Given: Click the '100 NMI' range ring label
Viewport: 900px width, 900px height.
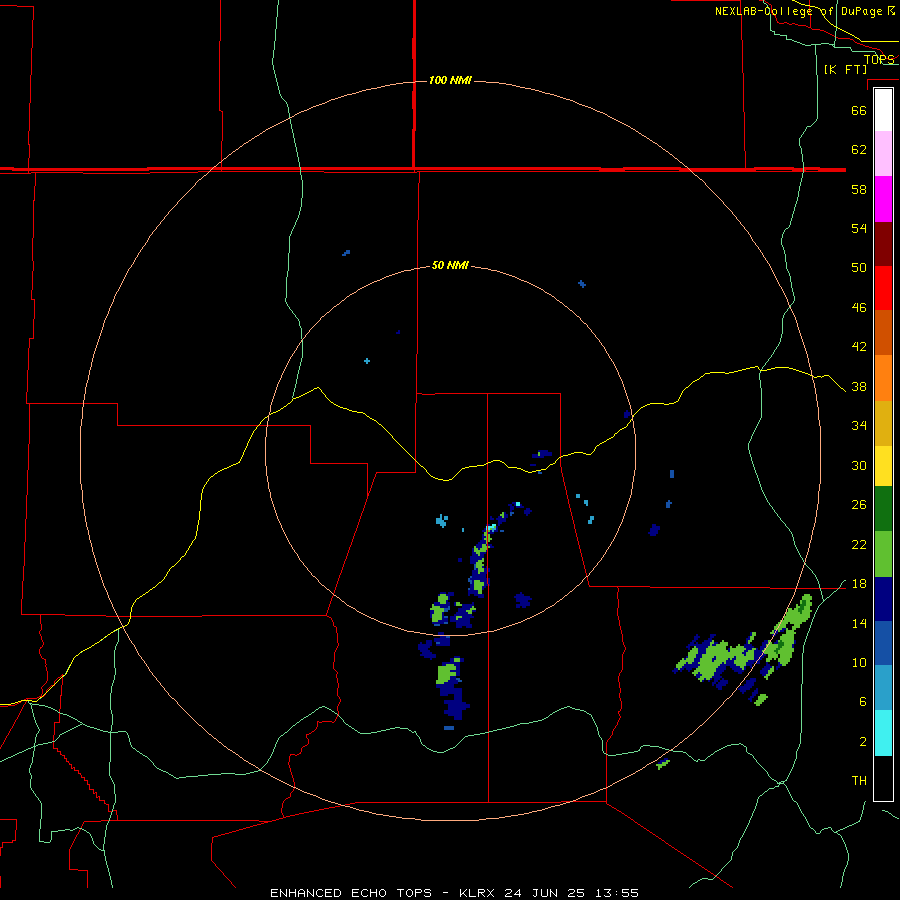Looking at the screenshot, I should [450, 80].
